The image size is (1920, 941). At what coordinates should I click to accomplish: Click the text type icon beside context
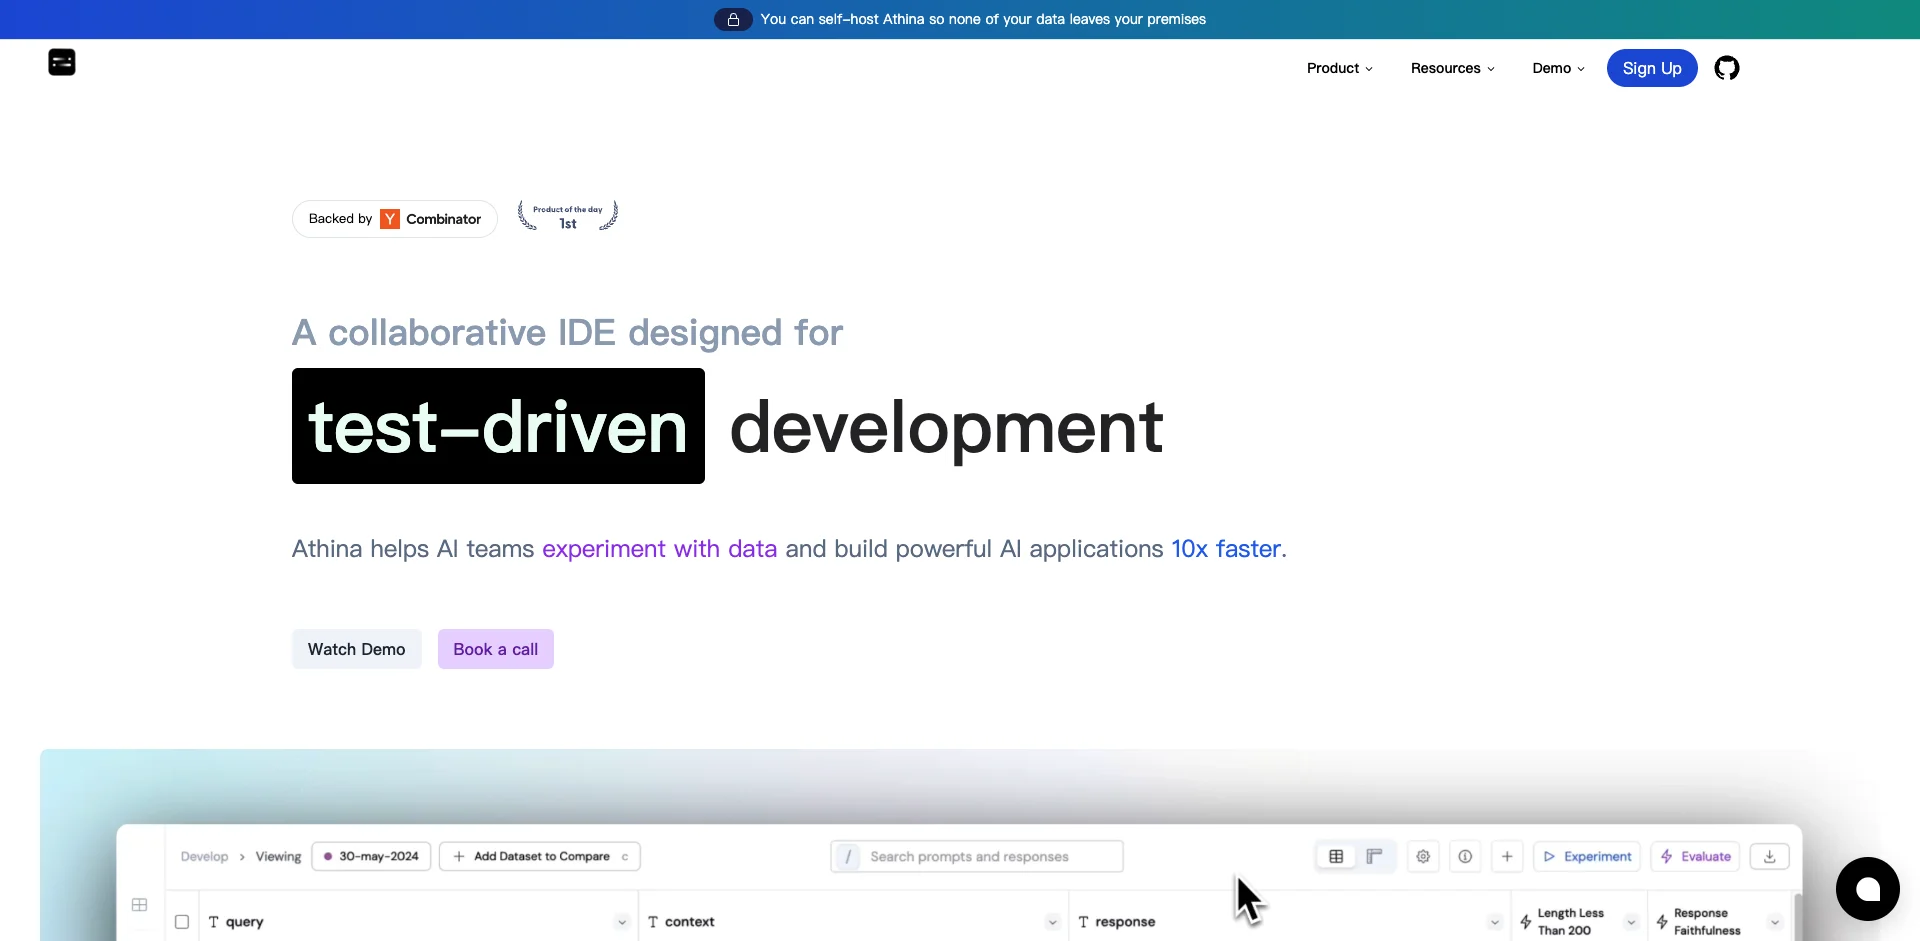(x=653, y=922)
